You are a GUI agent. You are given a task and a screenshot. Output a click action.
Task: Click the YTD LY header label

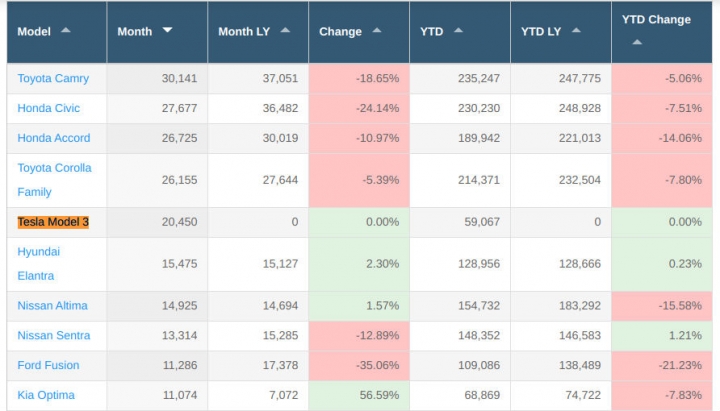tap(541, 32)
